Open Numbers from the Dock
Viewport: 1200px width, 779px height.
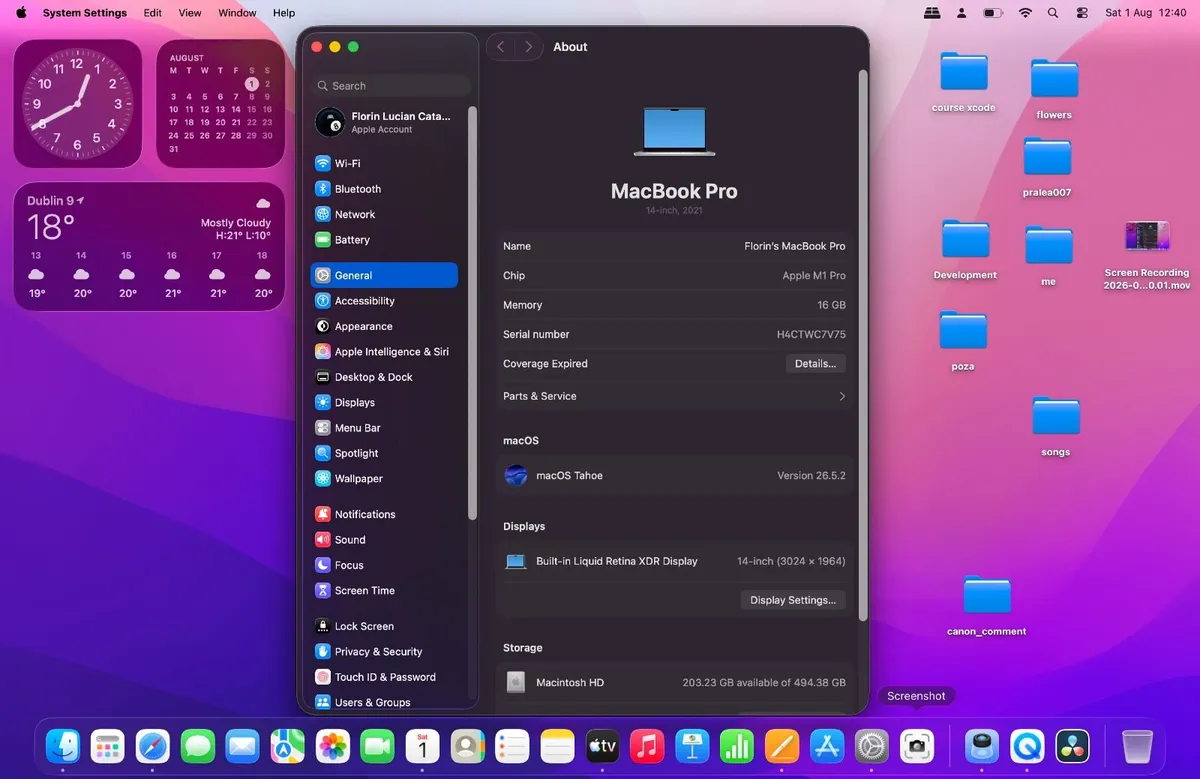[x=737, y=746]
